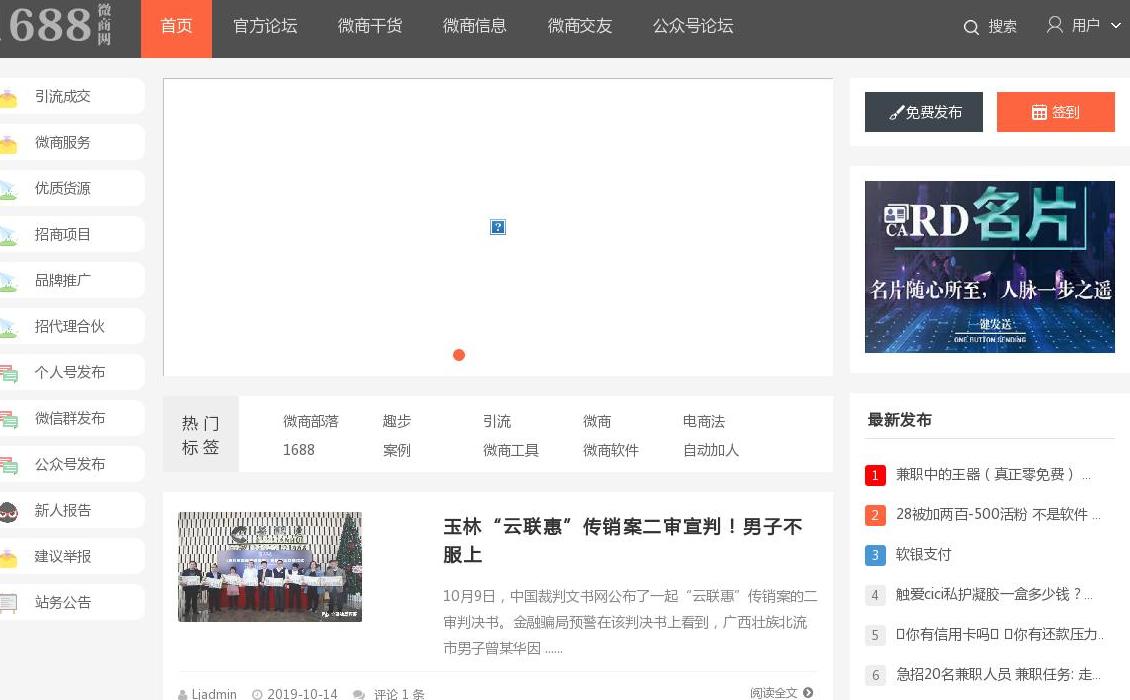Image resolution: width=1130 pixels, height=700 pixels.
Task: Click the article date 2019-10-14
Action: 302,694
